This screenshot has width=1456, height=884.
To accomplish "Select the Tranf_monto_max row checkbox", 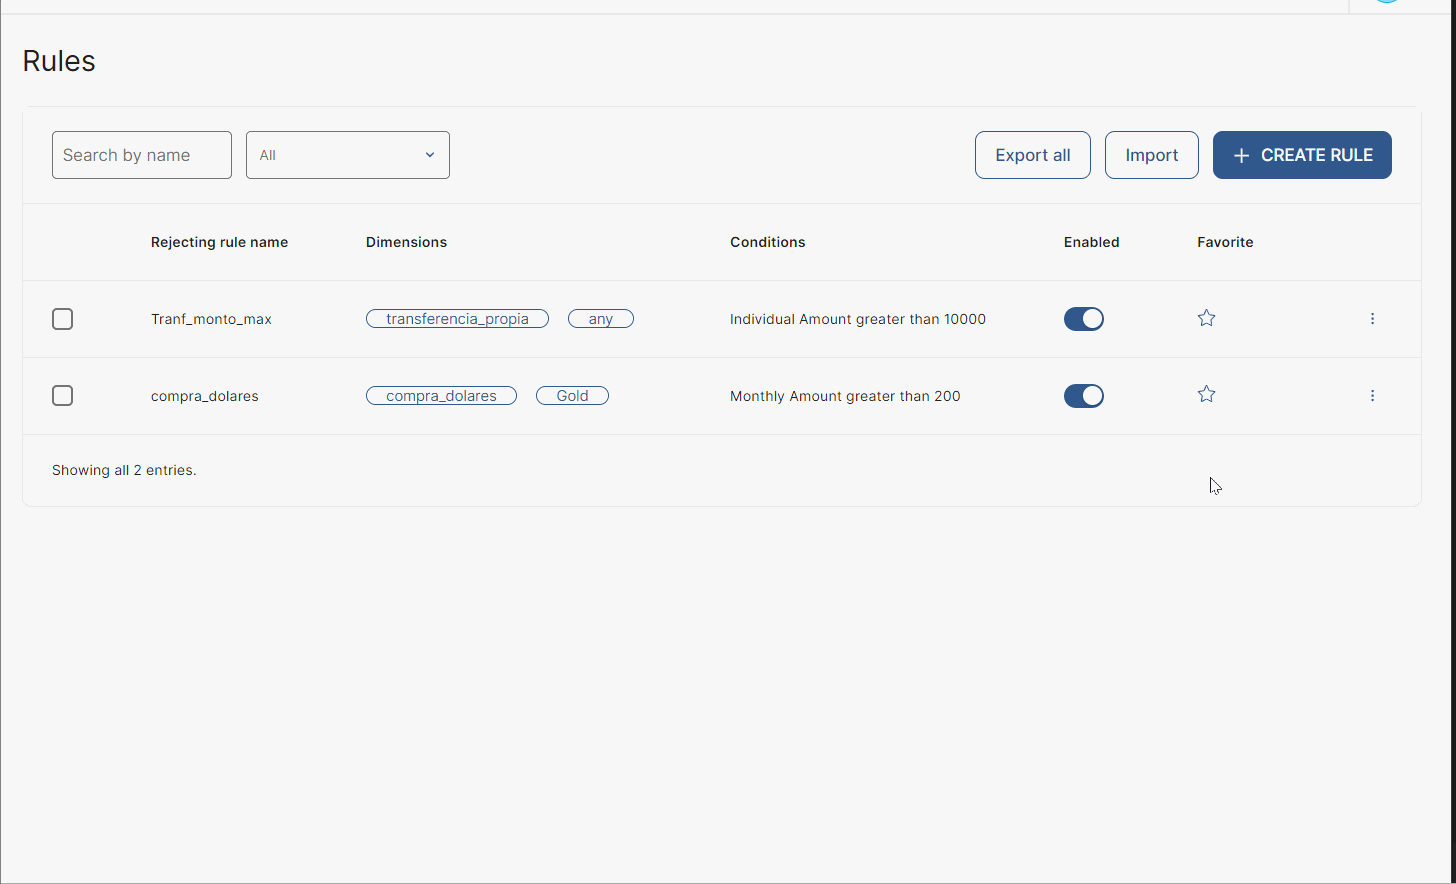I will point(62,319).
